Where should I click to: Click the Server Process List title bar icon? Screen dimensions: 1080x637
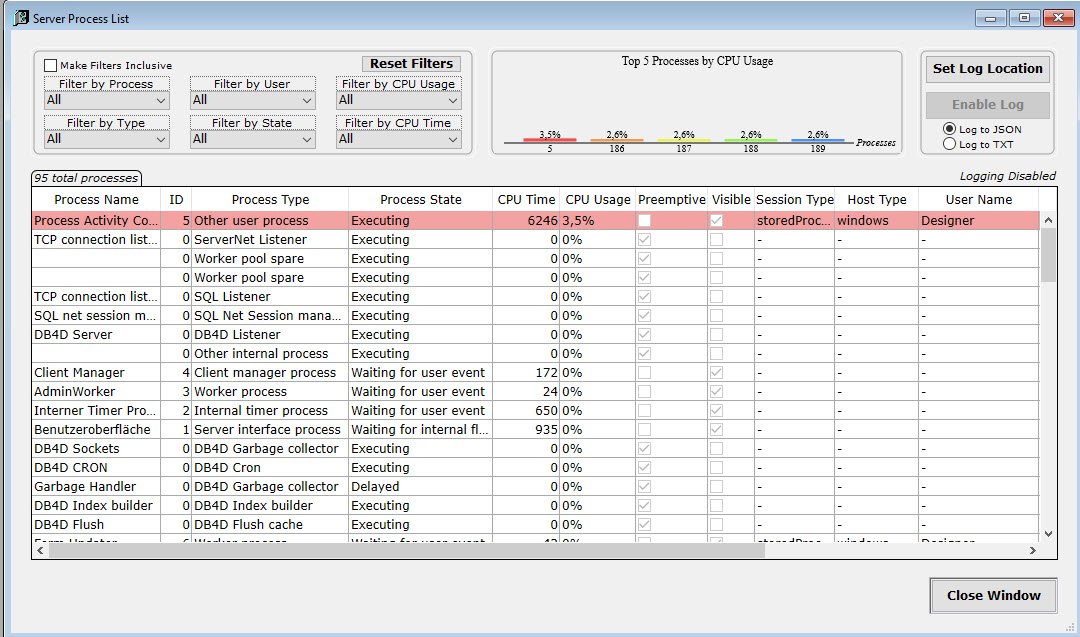[x=19, y=18]
